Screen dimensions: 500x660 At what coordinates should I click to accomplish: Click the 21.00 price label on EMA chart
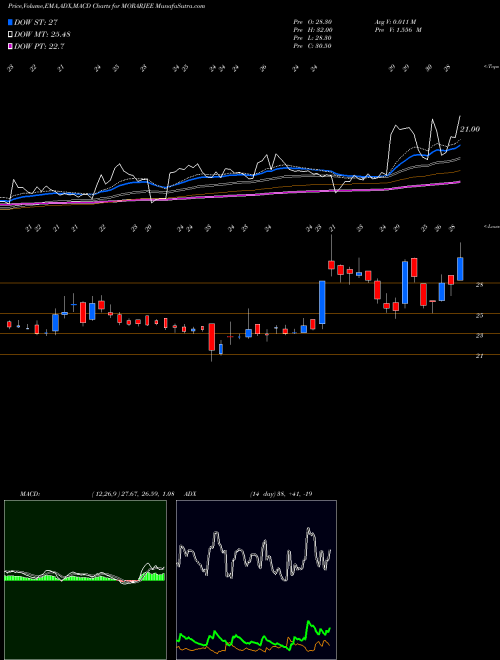pyautogui.click(x=470, y=129)
